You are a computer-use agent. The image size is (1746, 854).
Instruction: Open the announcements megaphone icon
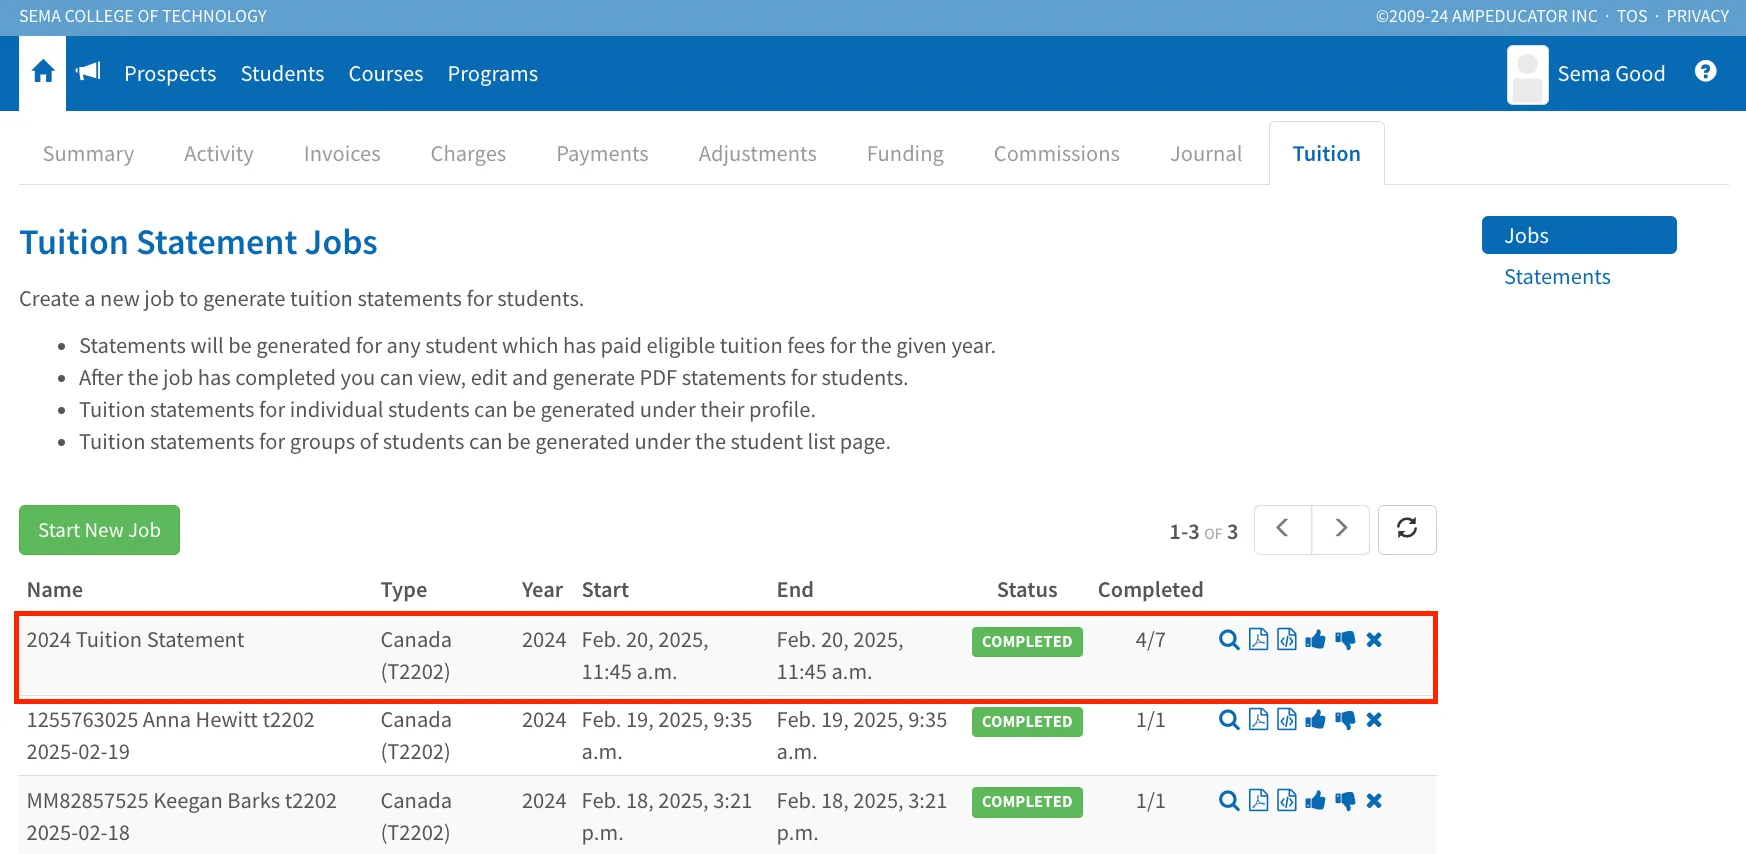tap(89, 71)
